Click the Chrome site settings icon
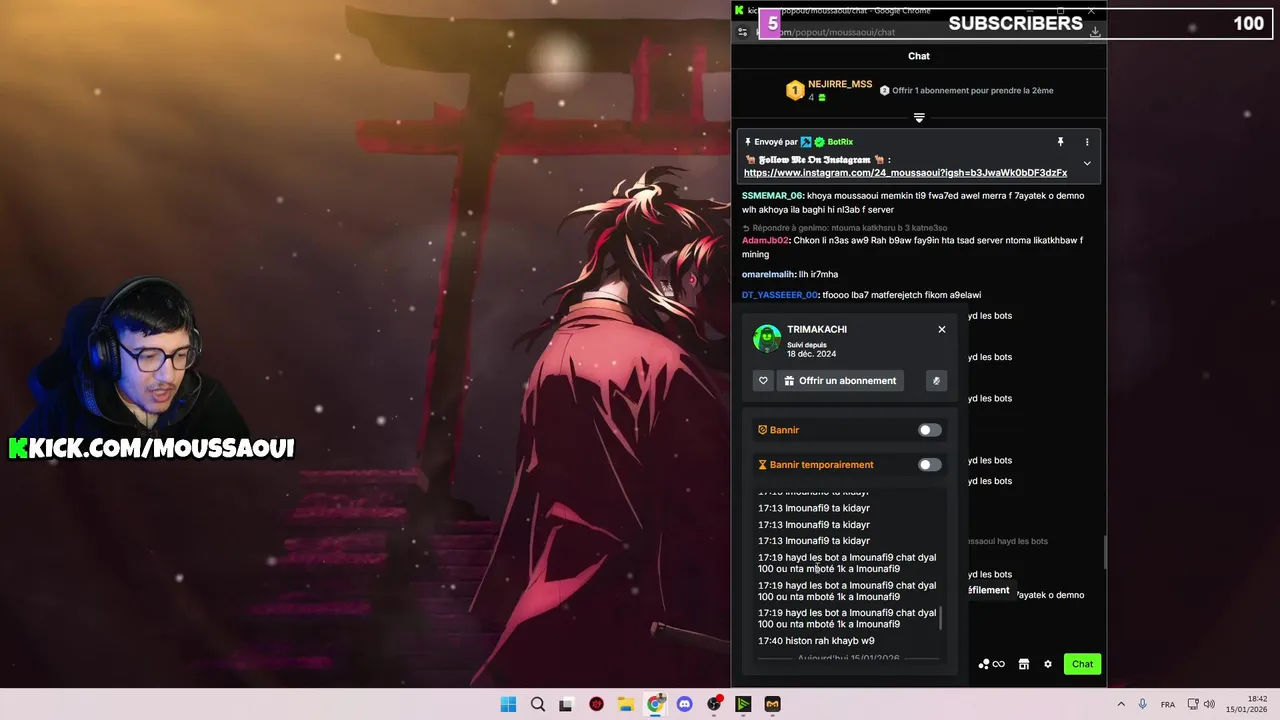The height and width of the screenshot is (720, 1280). [742, 32]
